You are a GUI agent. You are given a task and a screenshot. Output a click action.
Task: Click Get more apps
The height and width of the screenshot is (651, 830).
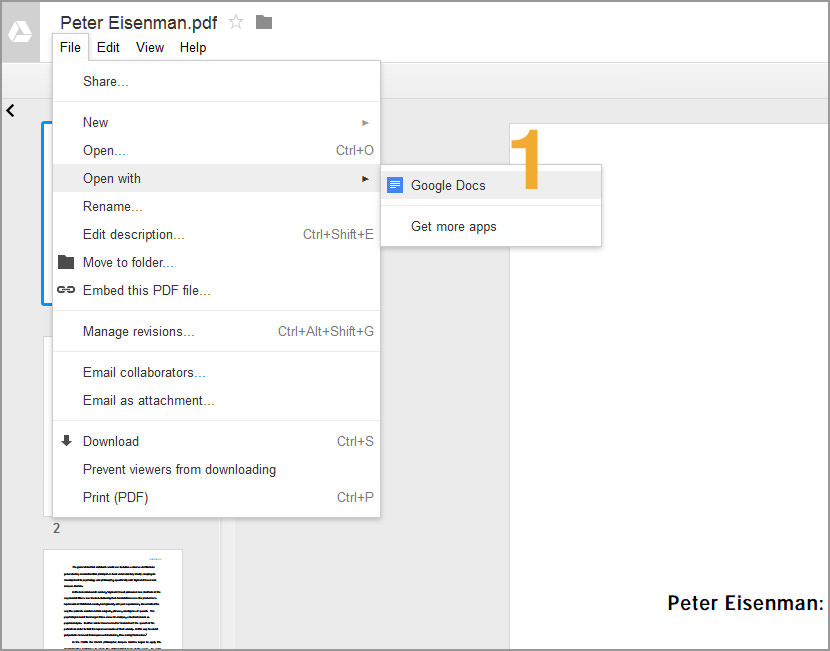[453, 226]
